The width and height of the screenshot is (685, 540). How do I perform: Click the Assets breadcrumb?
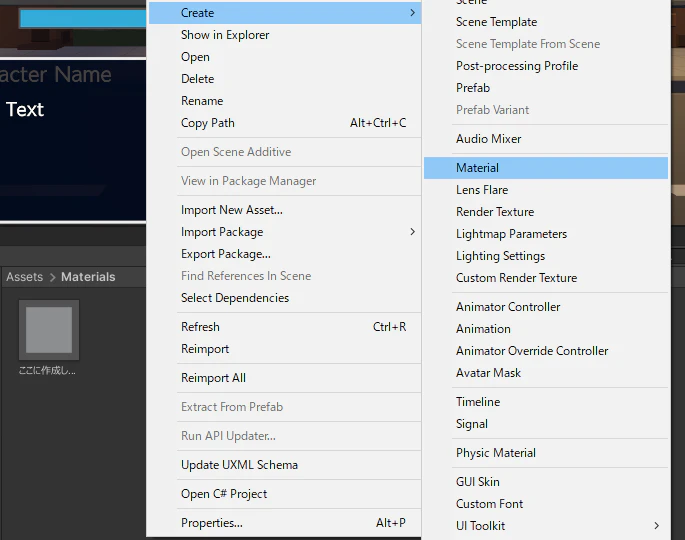pyautogui.click(x=24, y=277)
